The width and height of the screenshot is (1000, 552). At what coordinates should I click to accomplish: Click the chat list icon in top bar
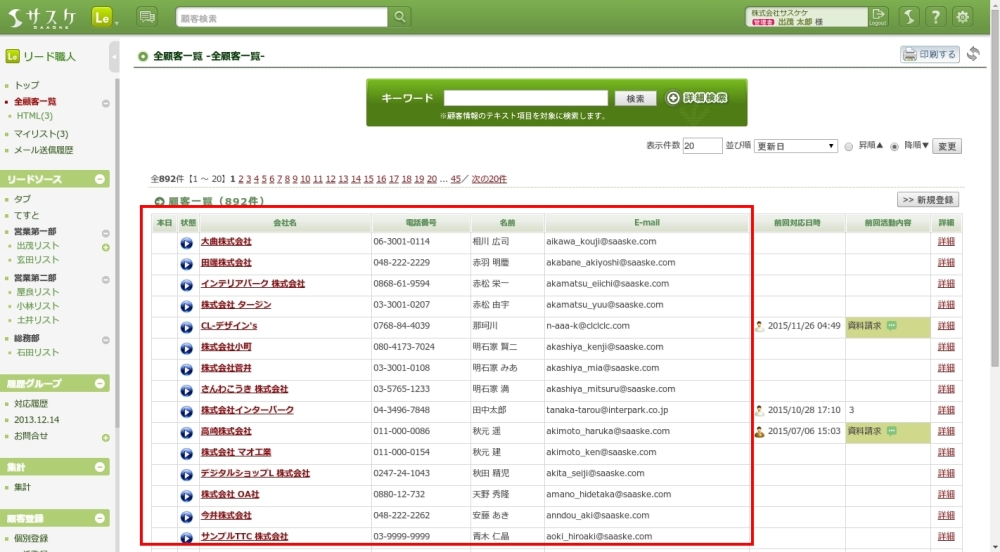[147, 17]
